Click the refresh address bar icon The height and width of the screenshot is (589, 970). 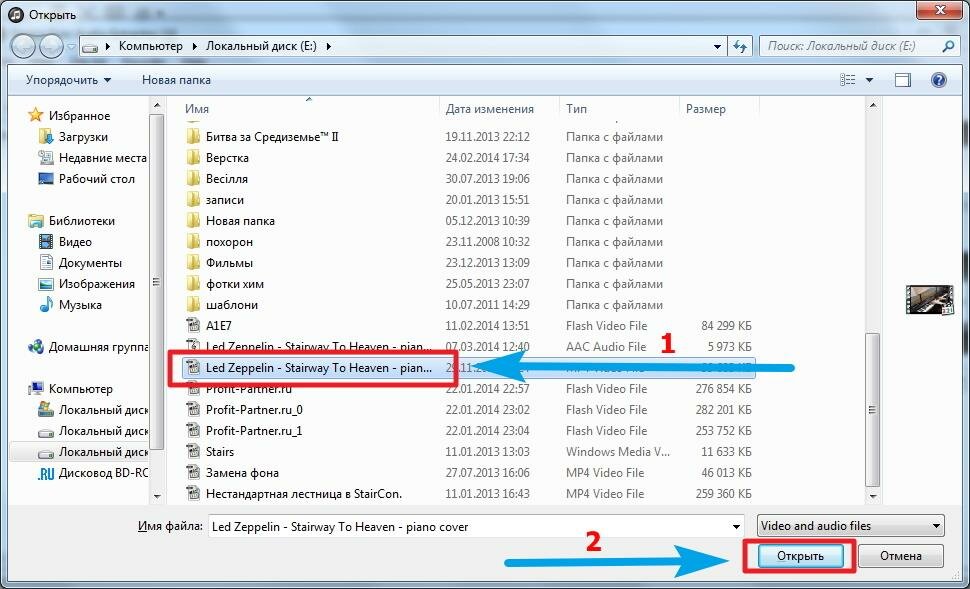point(741,46)
